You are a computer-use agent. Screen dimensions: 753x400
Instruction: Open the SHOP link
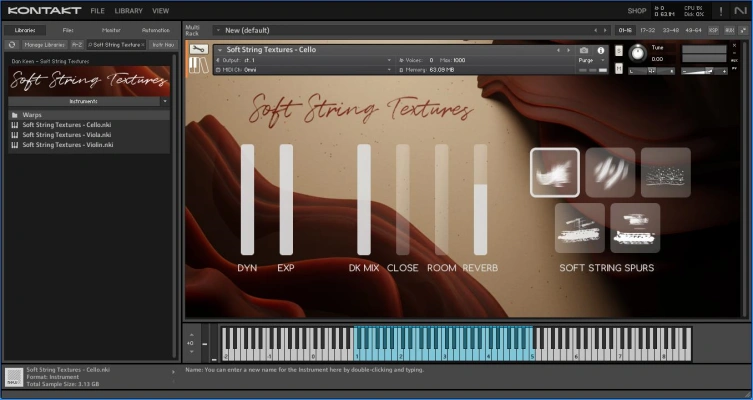[636, 10]
